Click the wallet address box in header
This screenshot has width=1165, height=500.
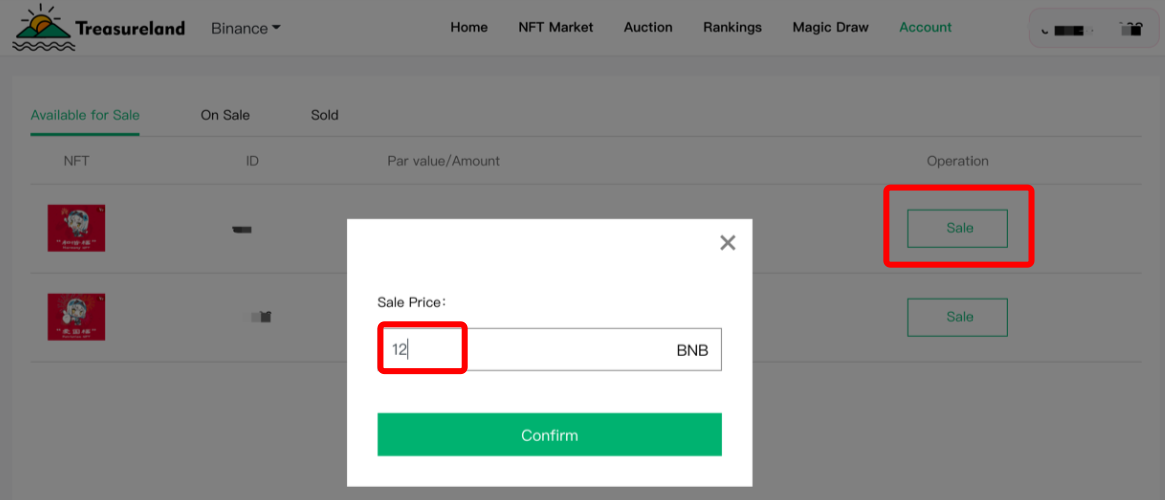point(1092,30)
